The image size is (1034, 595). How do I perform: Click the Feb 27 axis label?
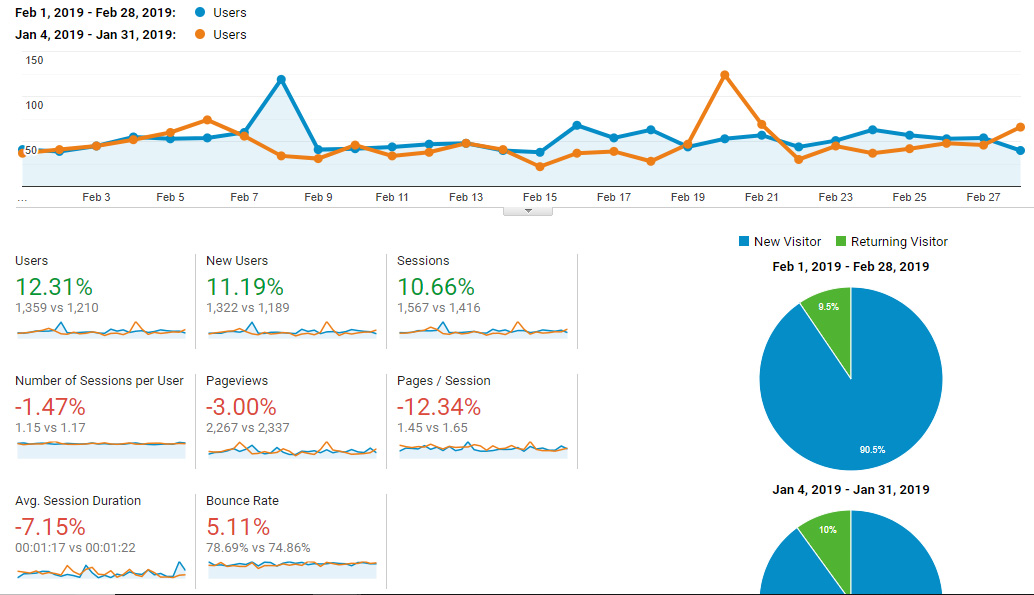[983, 197]
